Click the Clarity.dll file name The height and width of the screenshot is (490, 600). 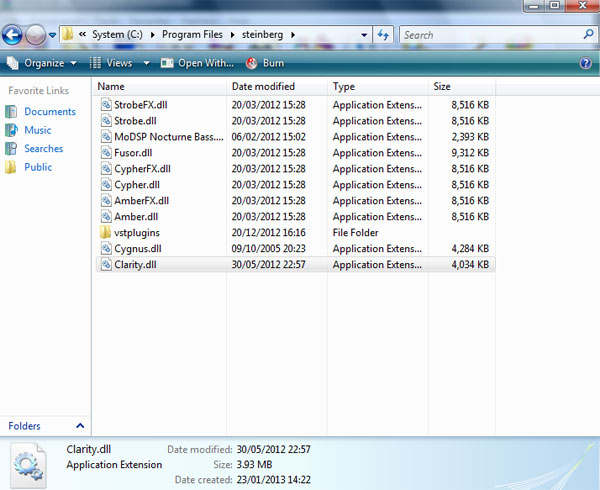pyautogui.click(x=135, y=265)
